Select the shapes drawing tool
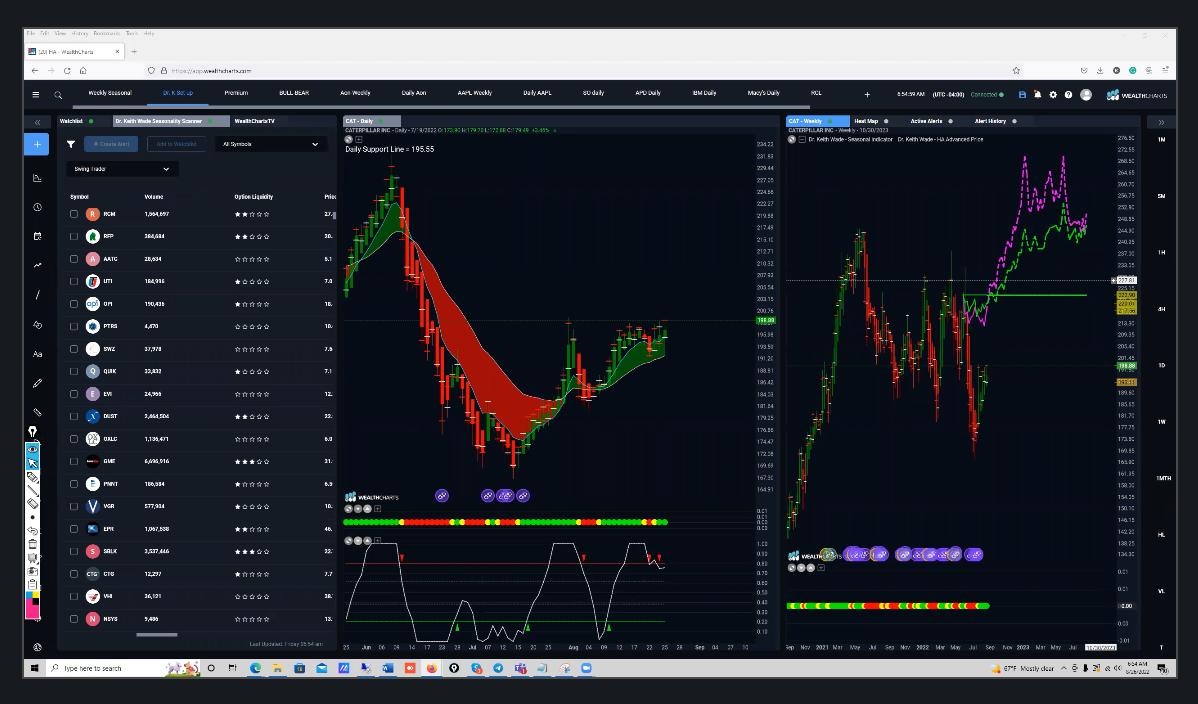The height and width of the screenshot is (704, 1198). pos(37,325)
